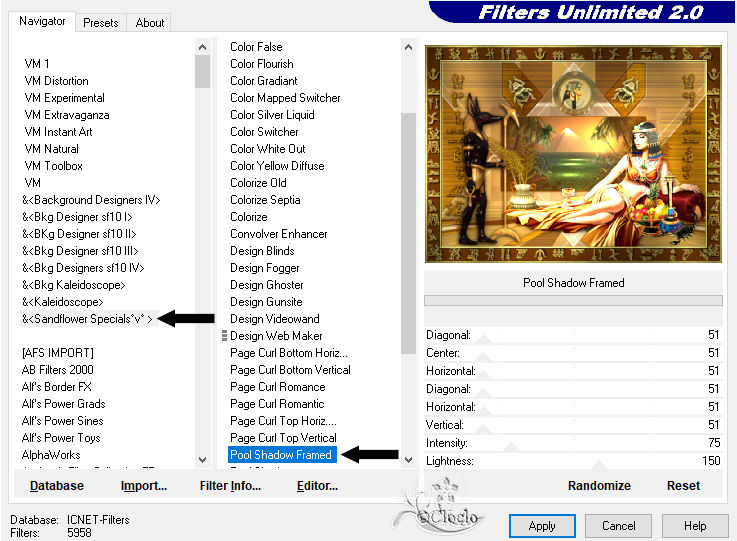Viewport: 737px width, 541px height.
Task: Reset the filter parameters
Action: pos(683,486)
